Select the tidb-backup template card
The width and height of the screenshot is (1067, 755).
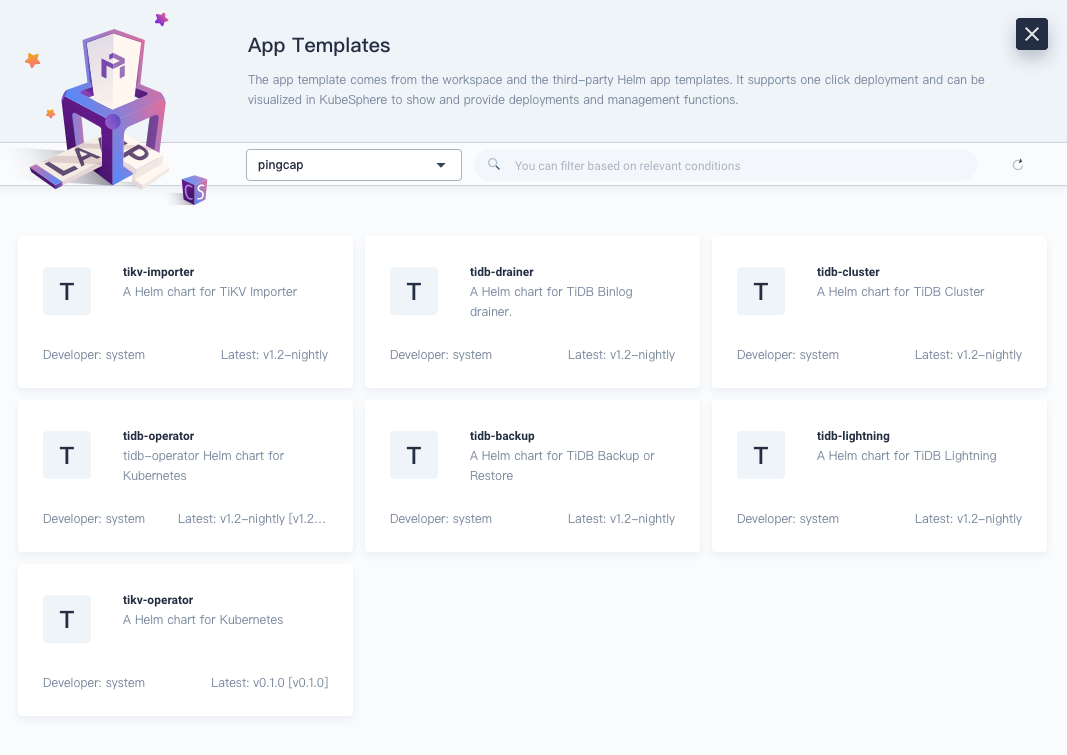pyautogui.click(x=532, y=476)
